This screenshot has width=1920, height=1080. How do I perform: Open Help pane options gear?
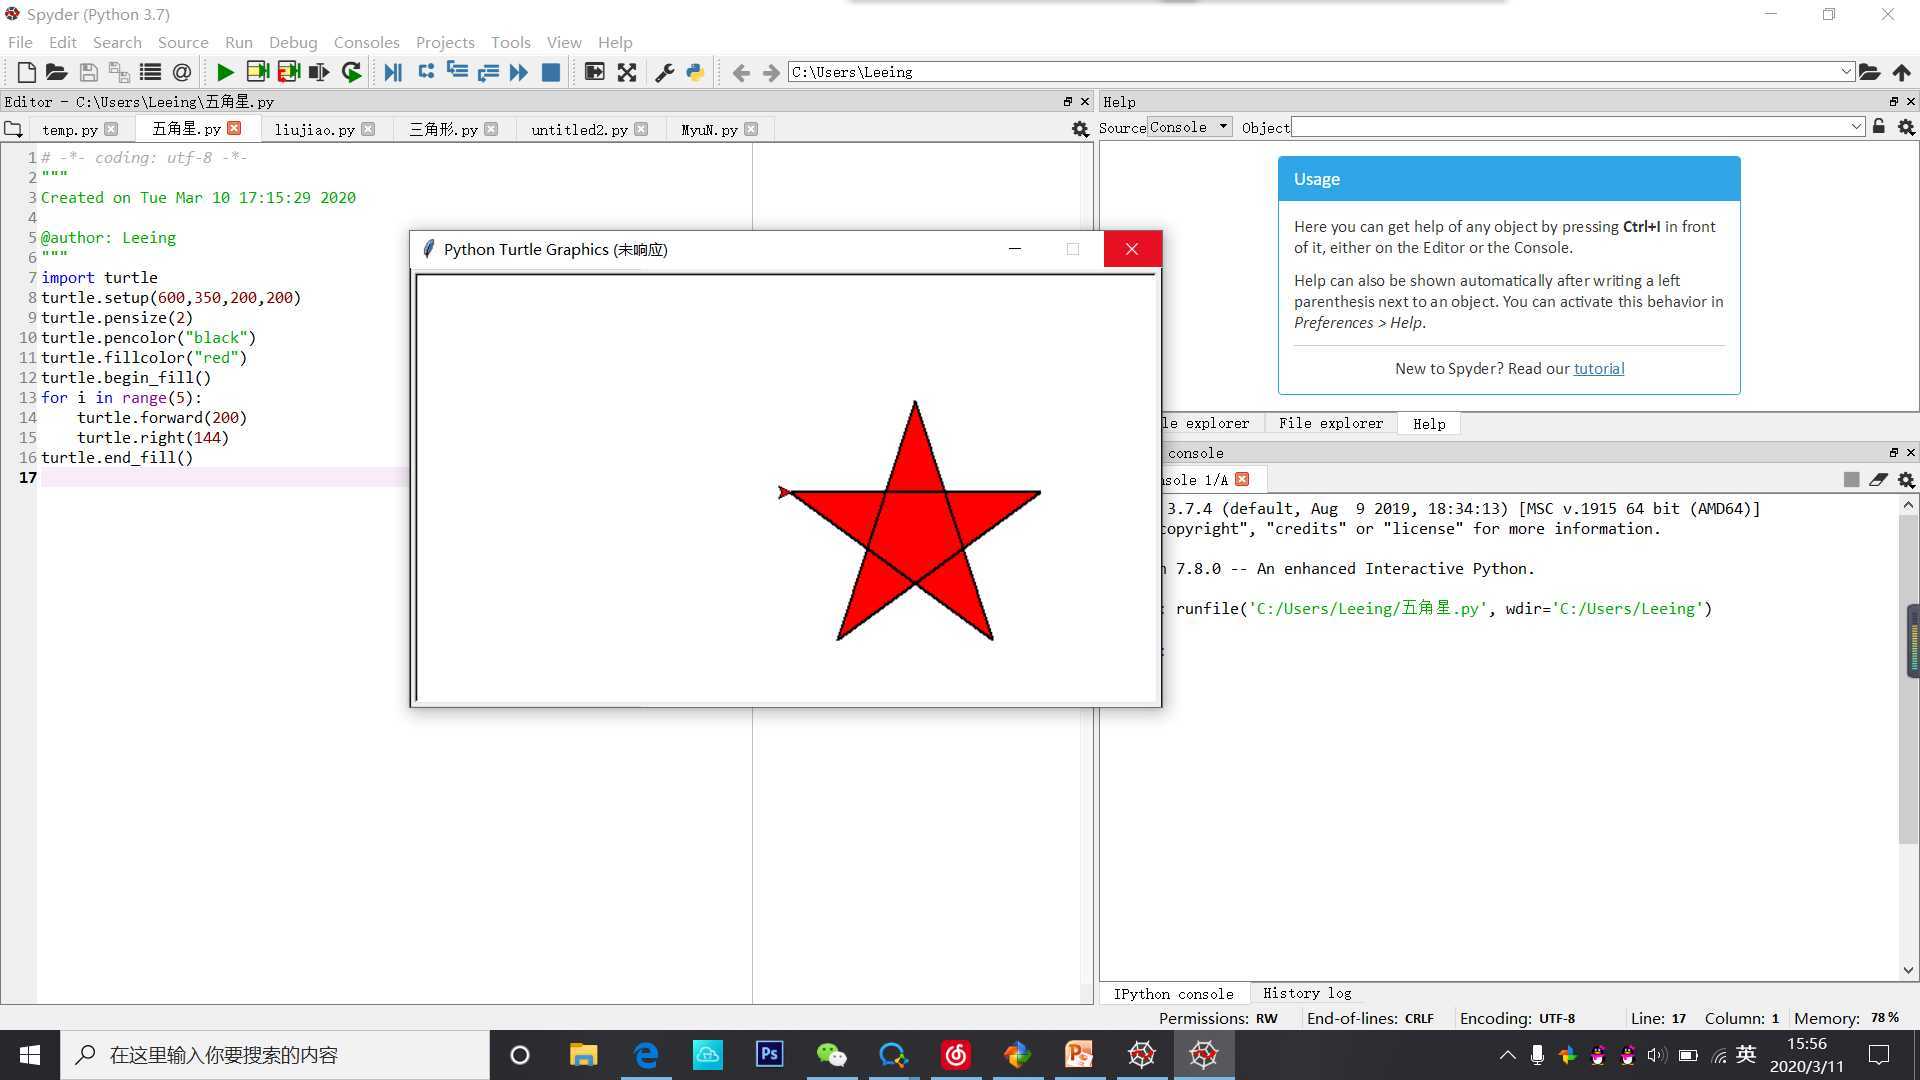[x=1906, y=127]
